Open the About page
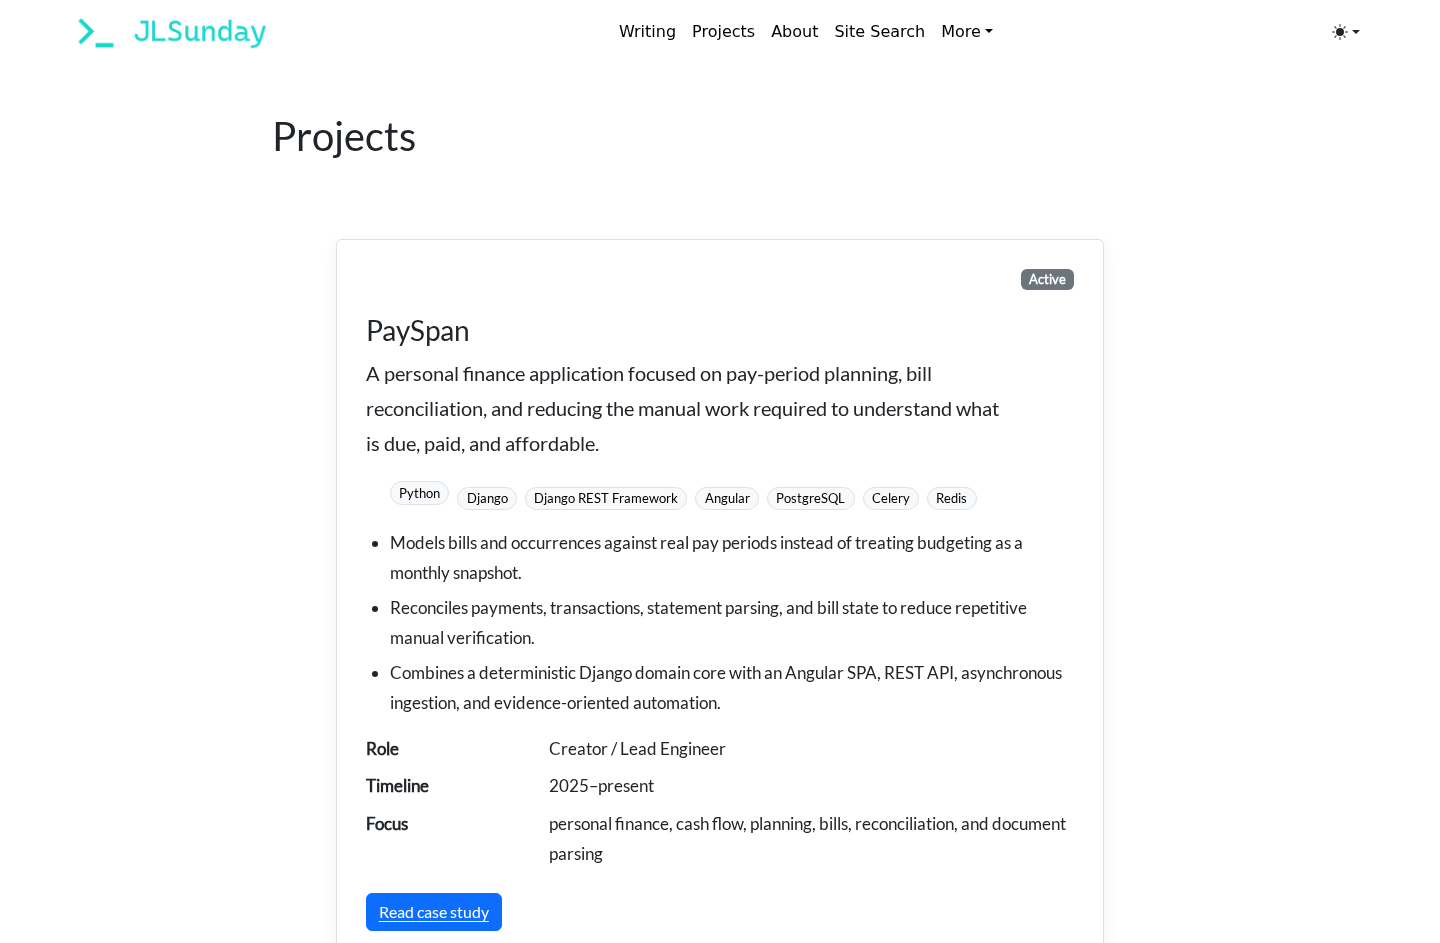This screenshot has height=943, width=1440. click(794, 32)
